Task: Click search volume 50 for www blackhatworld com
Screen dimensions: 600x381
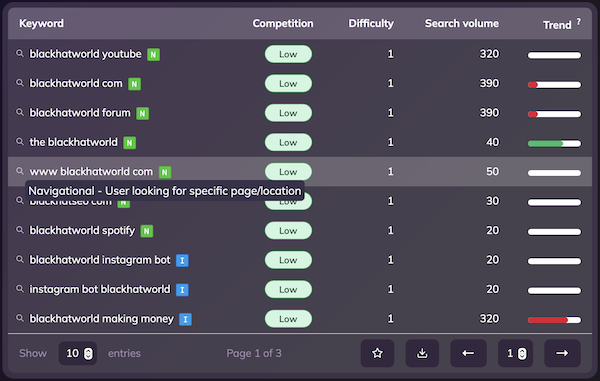Action: [x=492, y=172]
